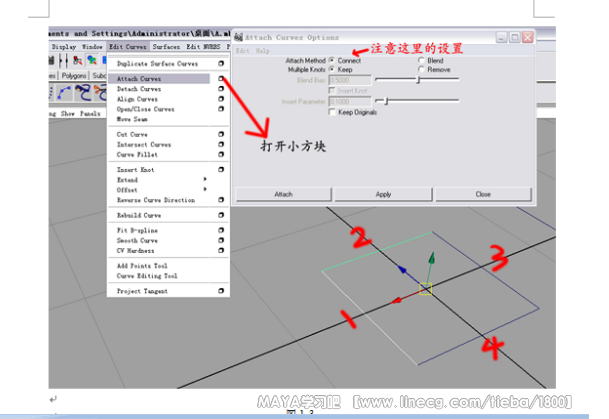The width and height of the screenshot is (609, 419).
Task: Open the Duplicate Surface Curves option box
Action: [x=221, y=63]
